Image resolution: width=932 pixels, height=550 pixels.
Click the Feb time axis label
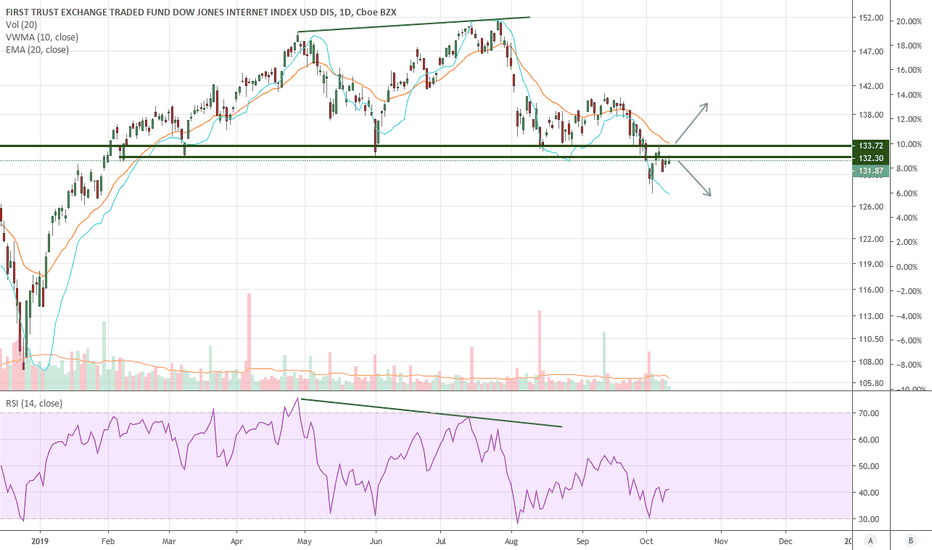pyautogui.click(x=108, y=541)
